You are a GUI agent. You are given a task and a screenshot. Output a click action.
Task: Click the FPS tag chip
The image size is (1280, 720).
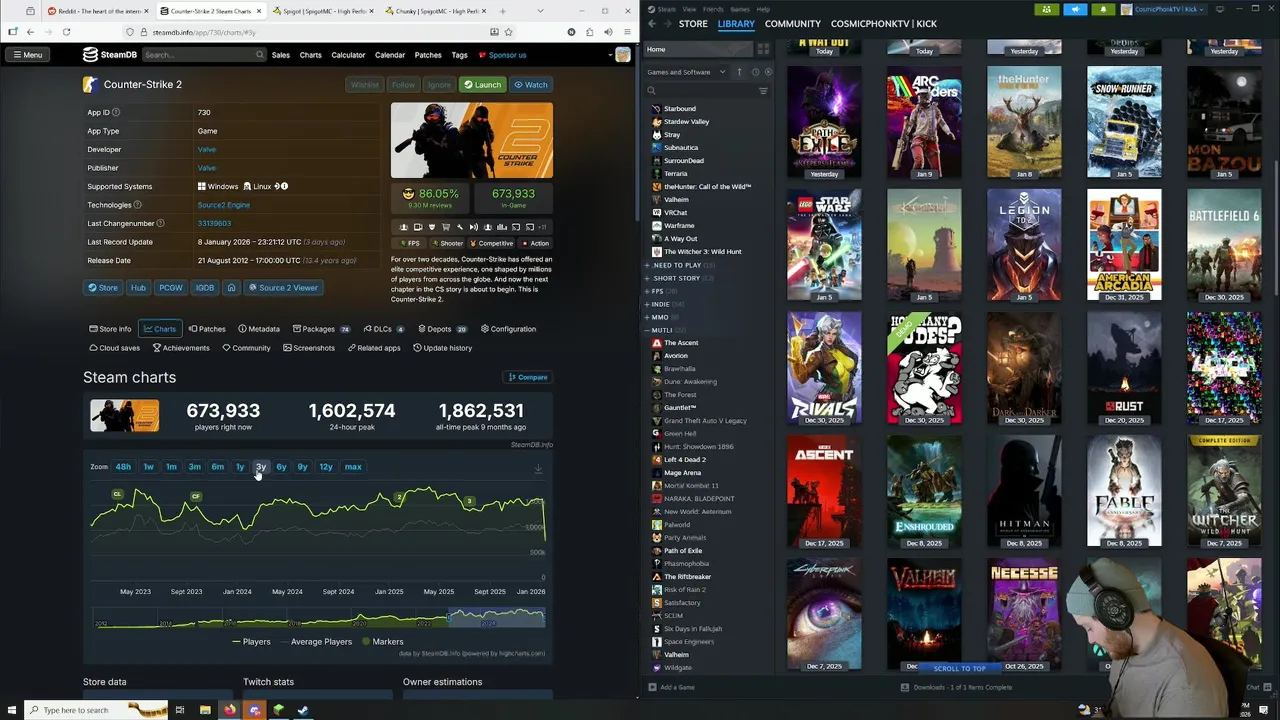[x=410, y=243]
